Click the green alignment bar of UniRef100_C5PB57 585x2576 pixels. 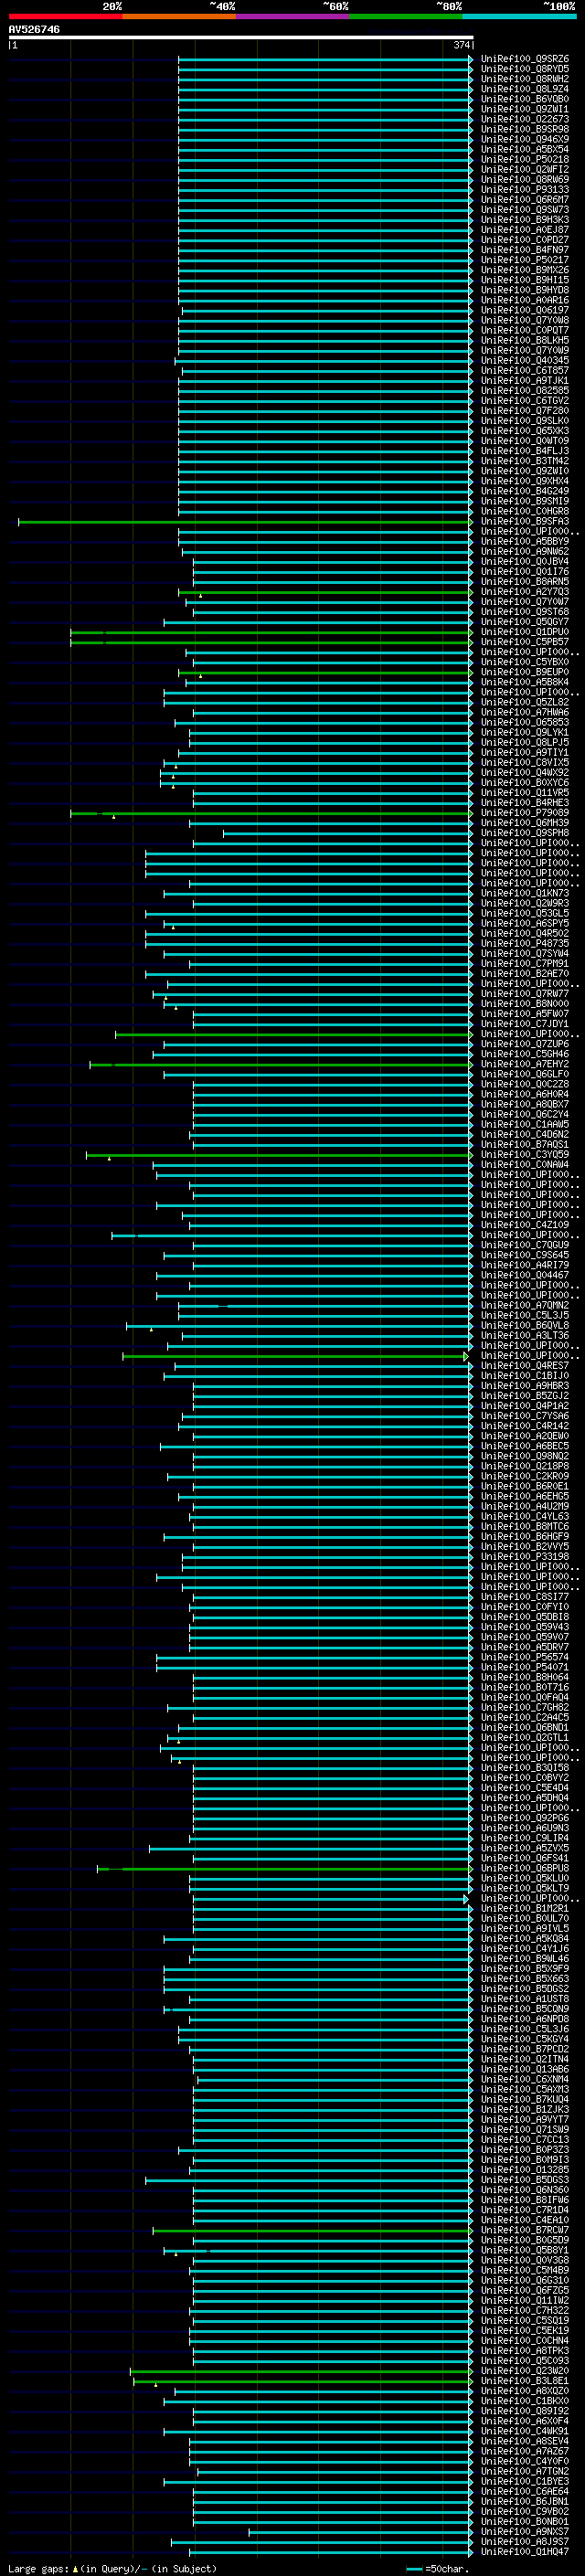[x=272, y=642]
